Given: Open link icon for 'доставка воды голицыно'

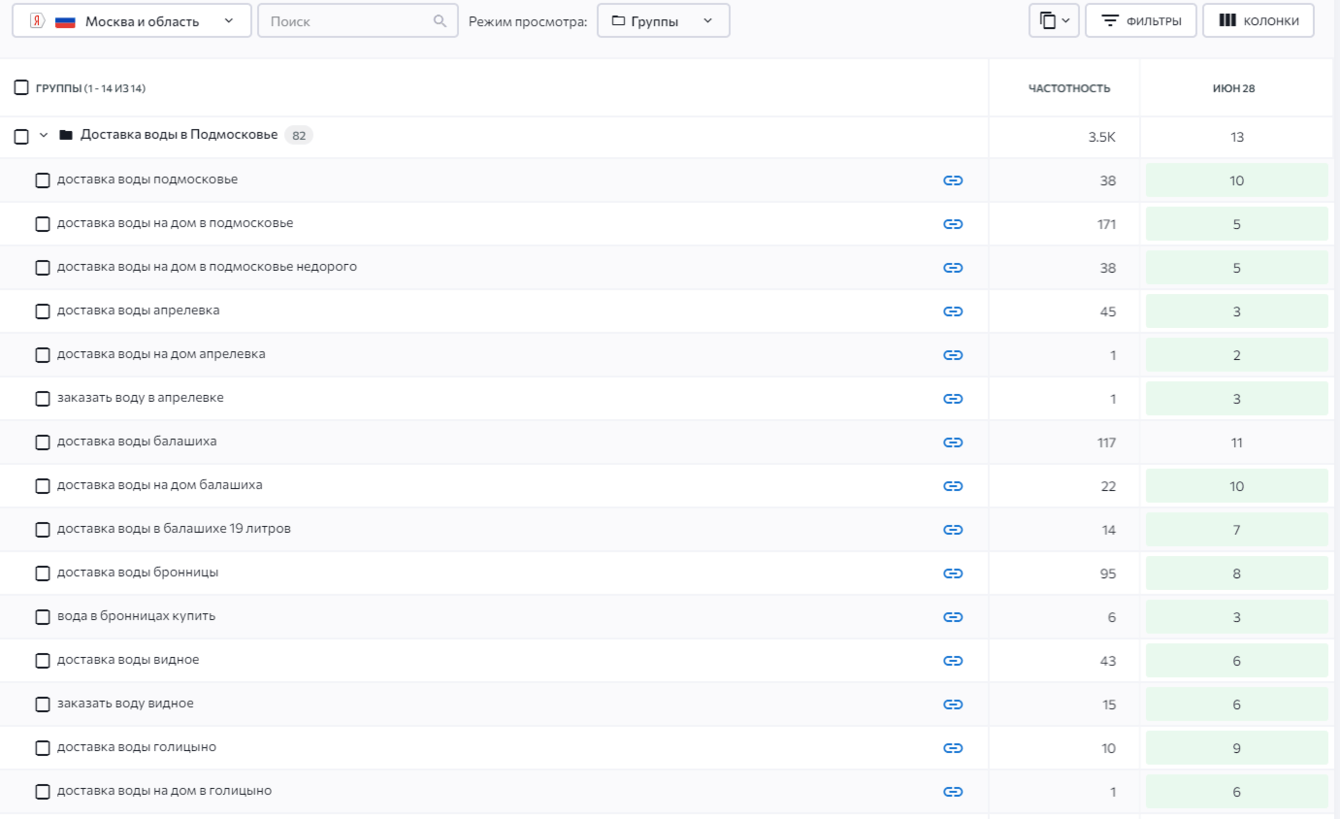Looking at the screenshot, I should point(952,748).
